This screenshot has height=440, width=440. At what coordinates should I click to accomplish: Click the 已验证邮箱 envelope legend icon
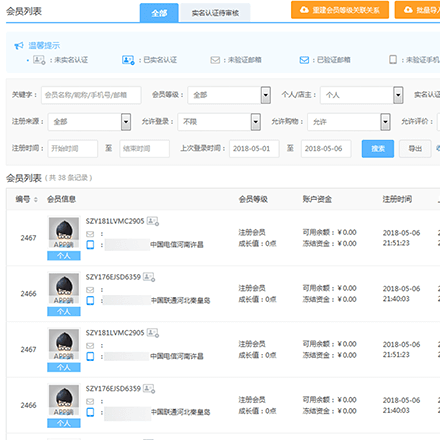pos(304,60)
